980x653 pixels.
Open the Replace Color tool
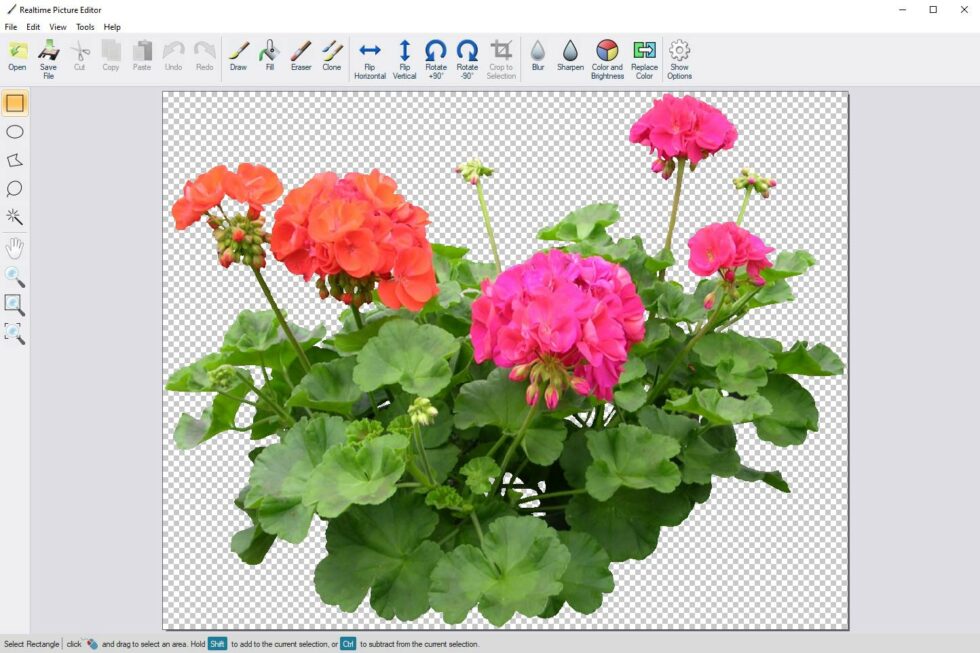point(643,57)
